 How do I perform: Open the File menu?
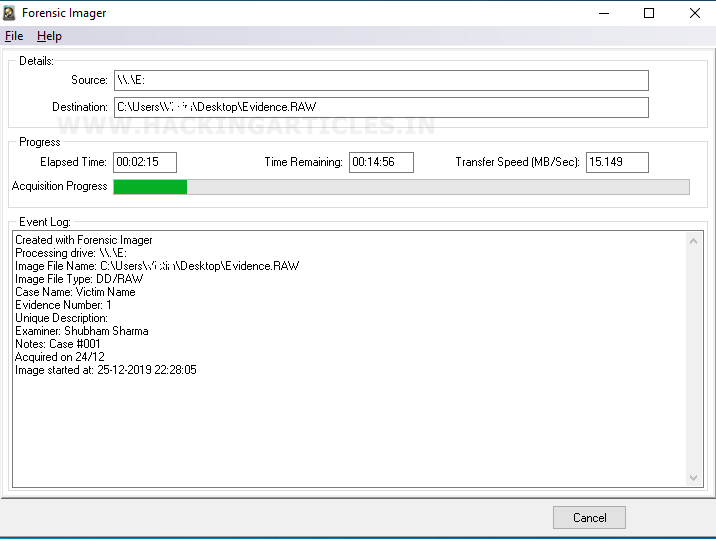tap(14, 36)
